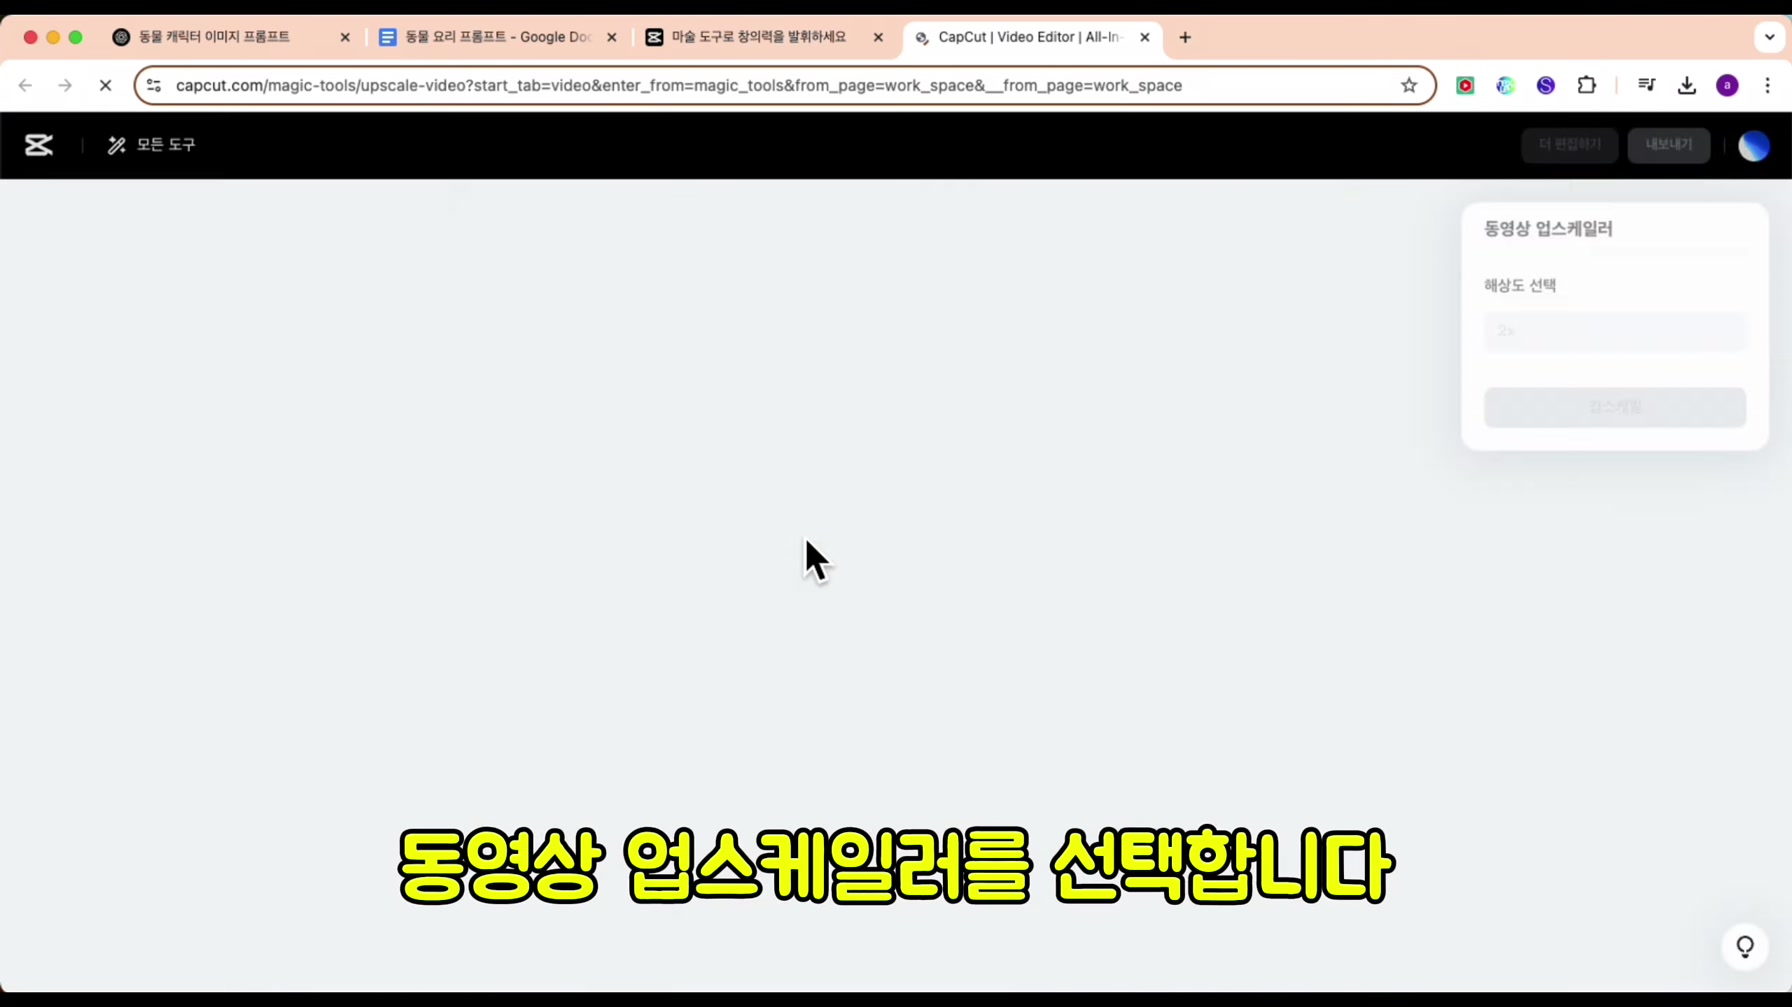
Task: Go forward in browser history
Action: pyautogui.click(x=65, y=86)
